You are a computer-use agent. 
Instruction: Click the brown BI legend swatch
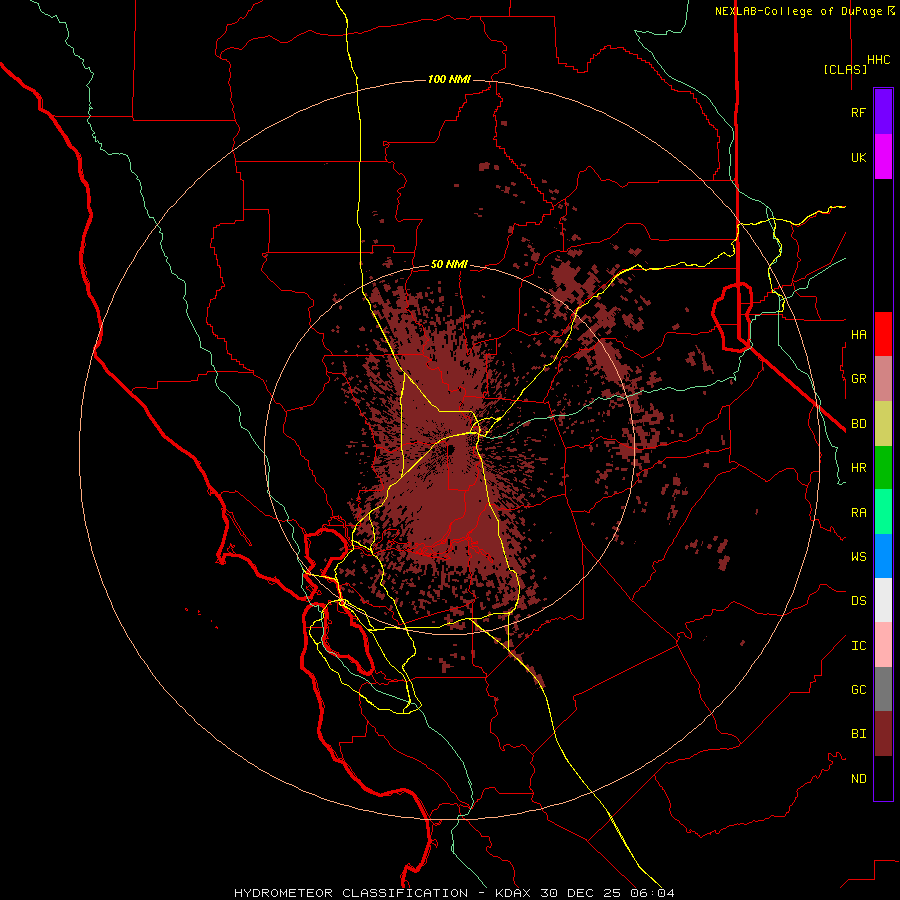(x=883, y=734)
